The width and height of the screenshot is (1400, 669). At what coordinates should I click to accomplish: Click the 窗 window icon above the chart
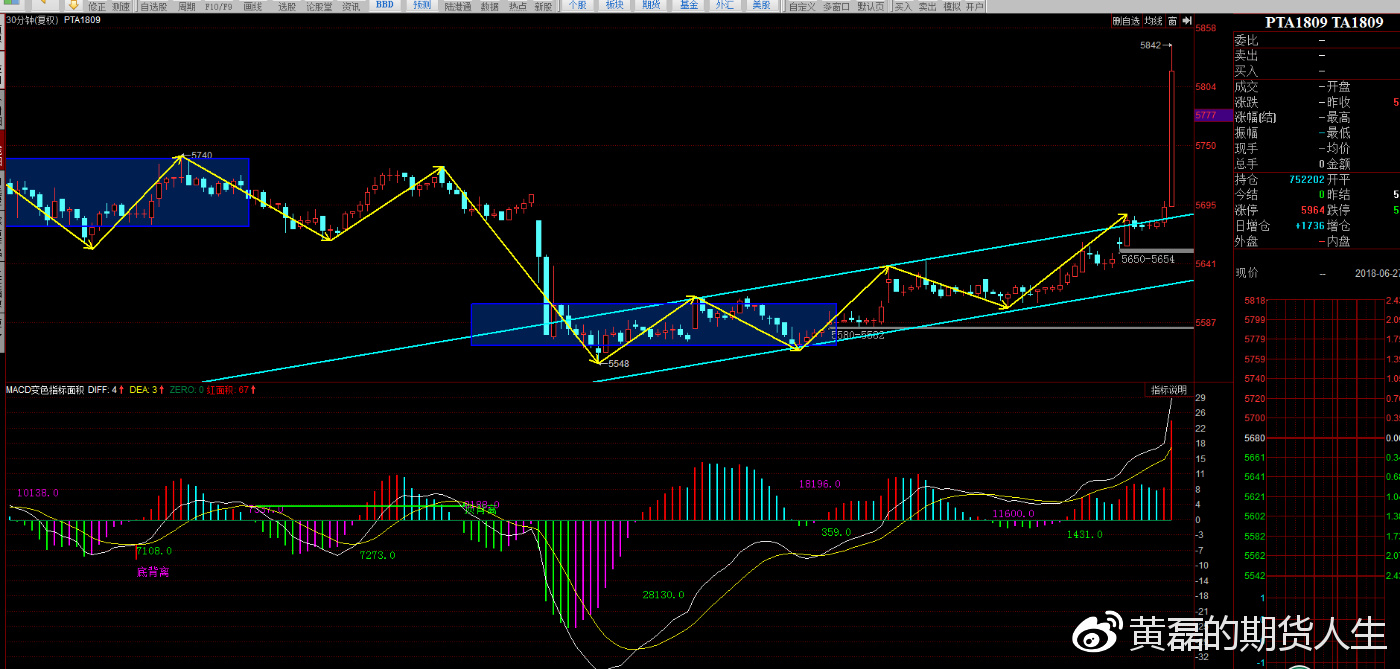pyautogui.click(x=1173, y=20)
